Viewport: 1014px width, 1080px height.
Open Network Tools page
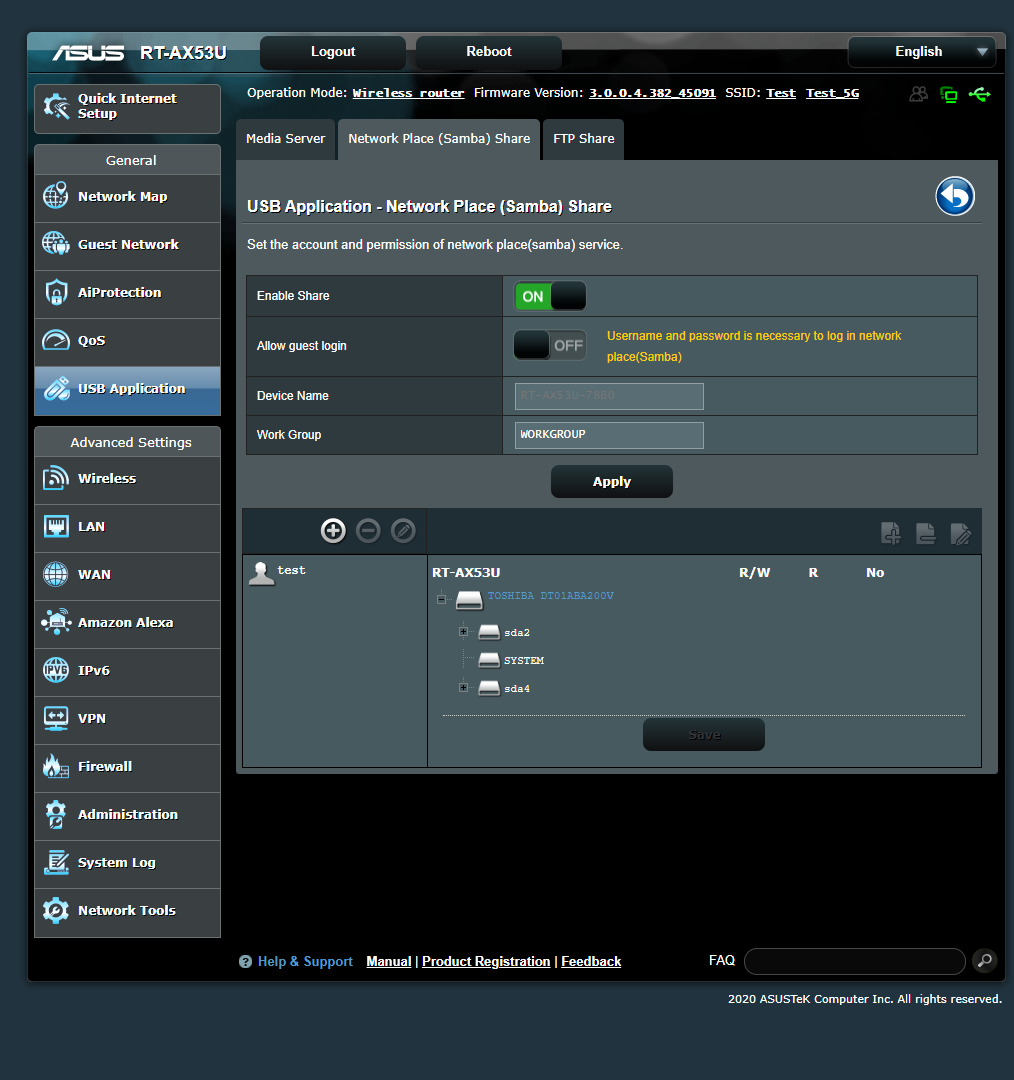pyautogui.click(x=127, y=911)
